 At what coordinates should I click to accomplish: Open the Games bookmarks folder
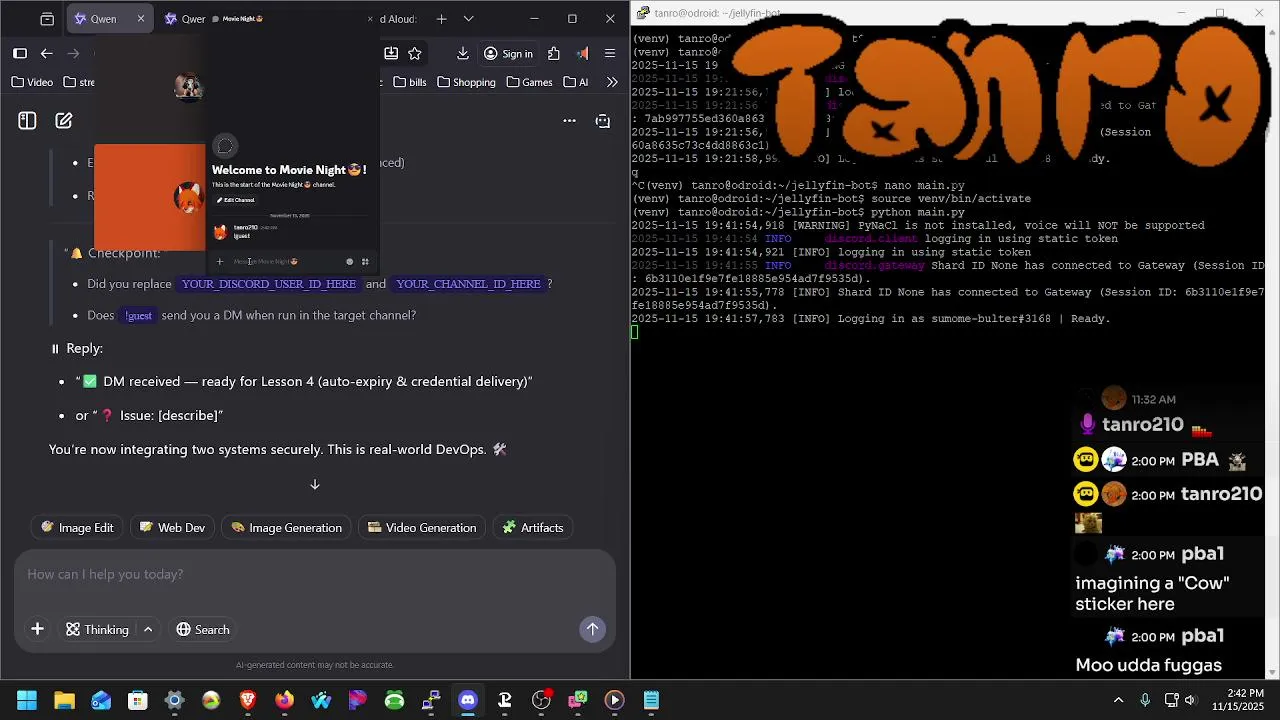(x=529, y=82)
